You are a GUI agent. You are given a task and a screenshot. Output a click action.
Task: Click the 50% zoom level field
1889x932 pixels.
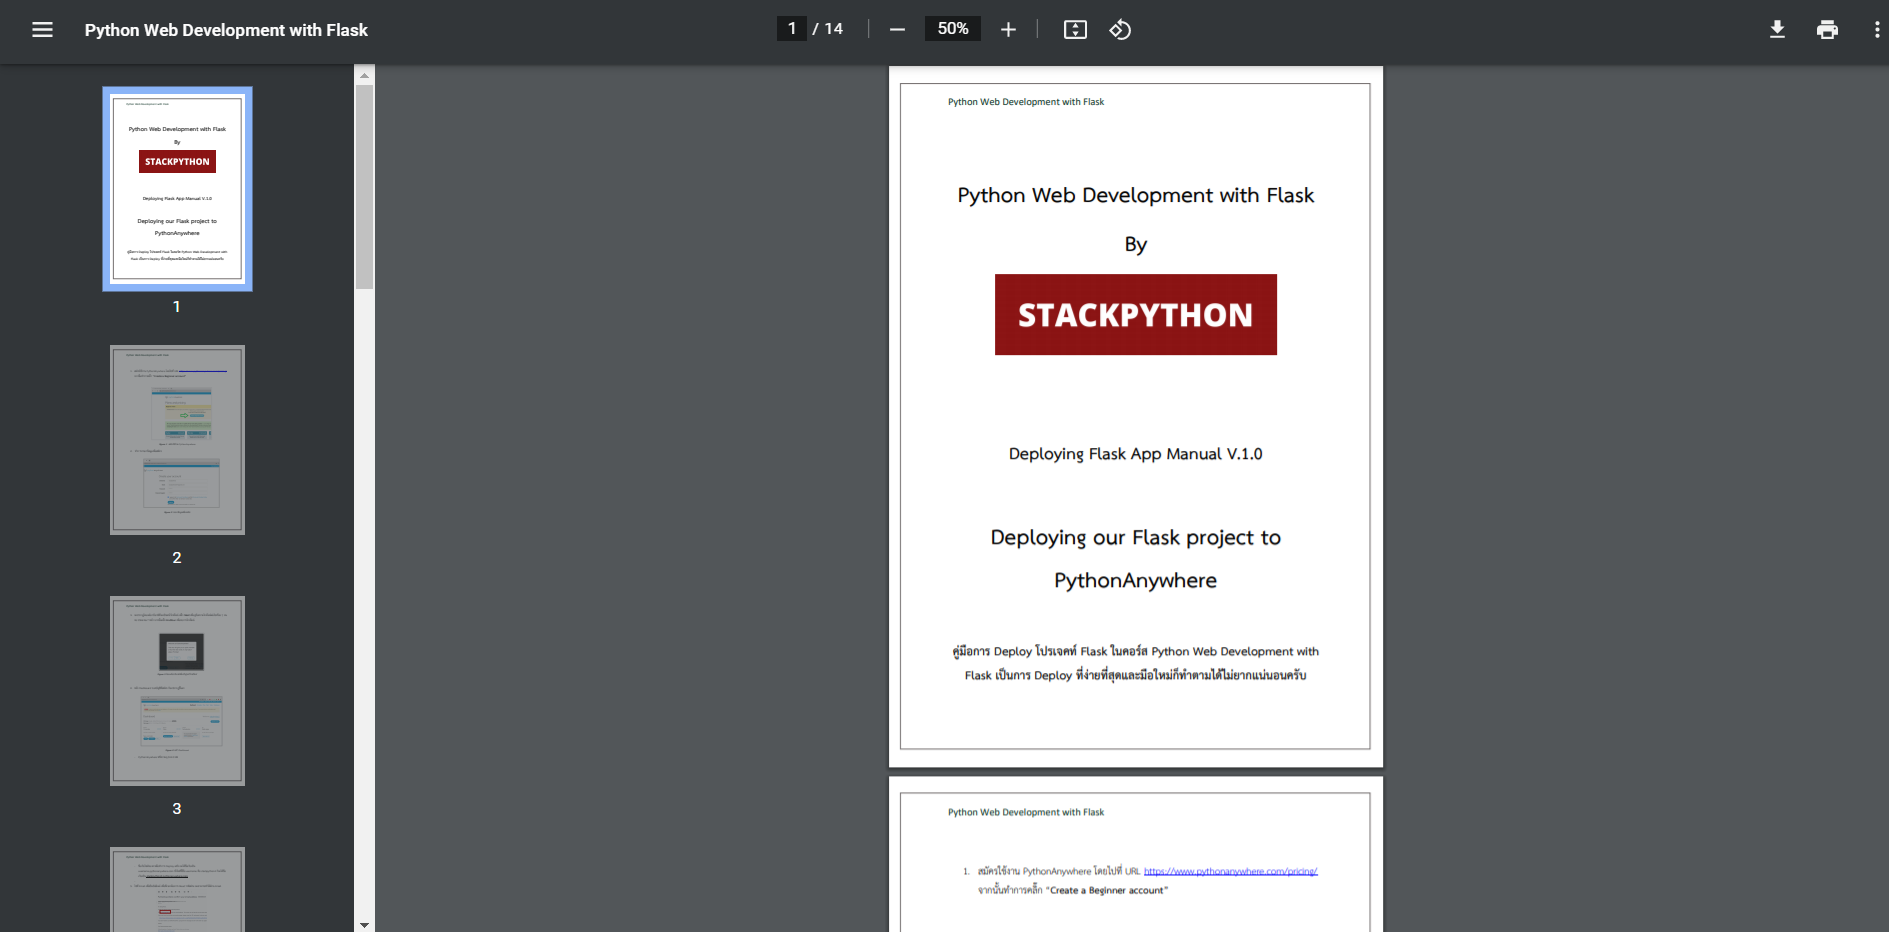pyautogui.click(x=952, y=29)
